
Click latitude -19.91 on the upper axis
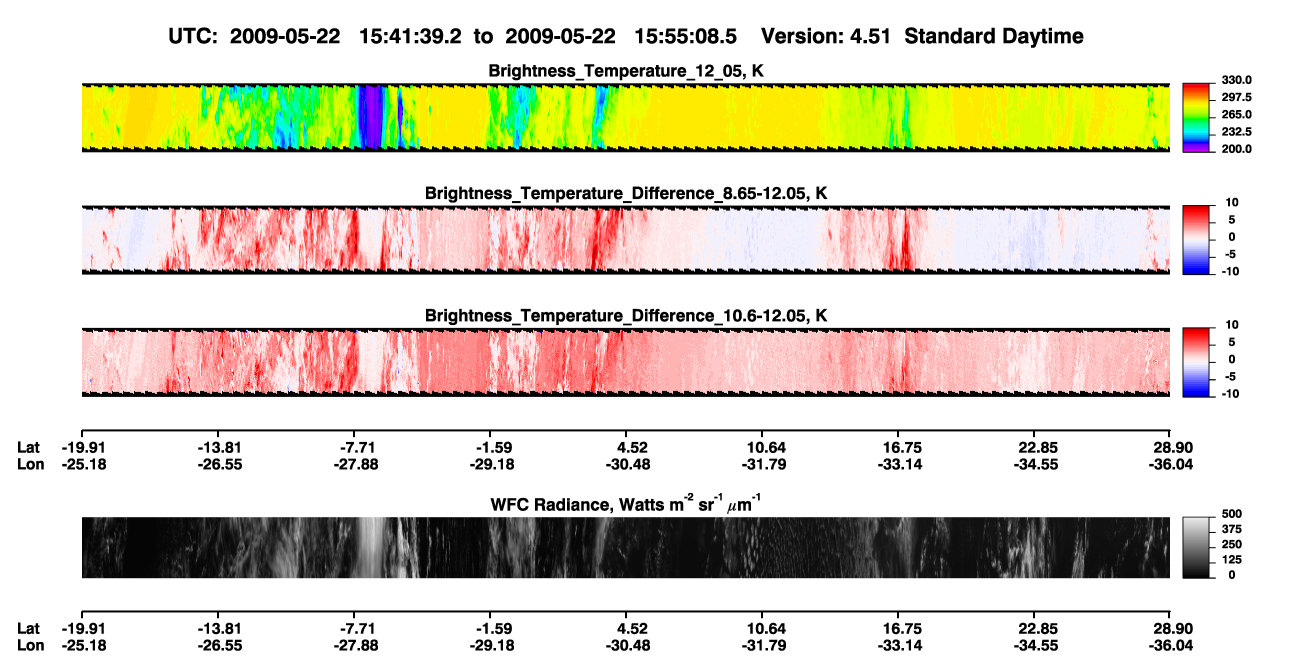(x=82, y=447)
